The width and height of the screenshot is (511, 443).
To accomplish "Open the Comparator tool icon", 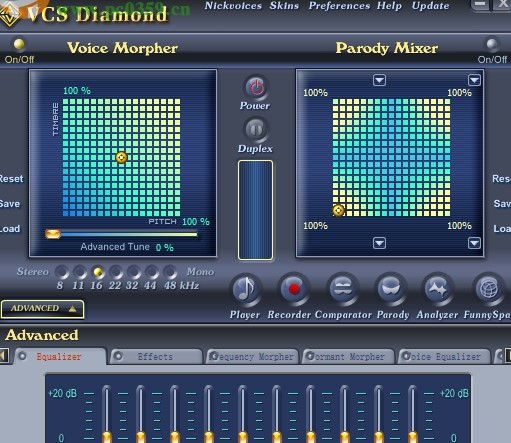I will click(343, 289).
